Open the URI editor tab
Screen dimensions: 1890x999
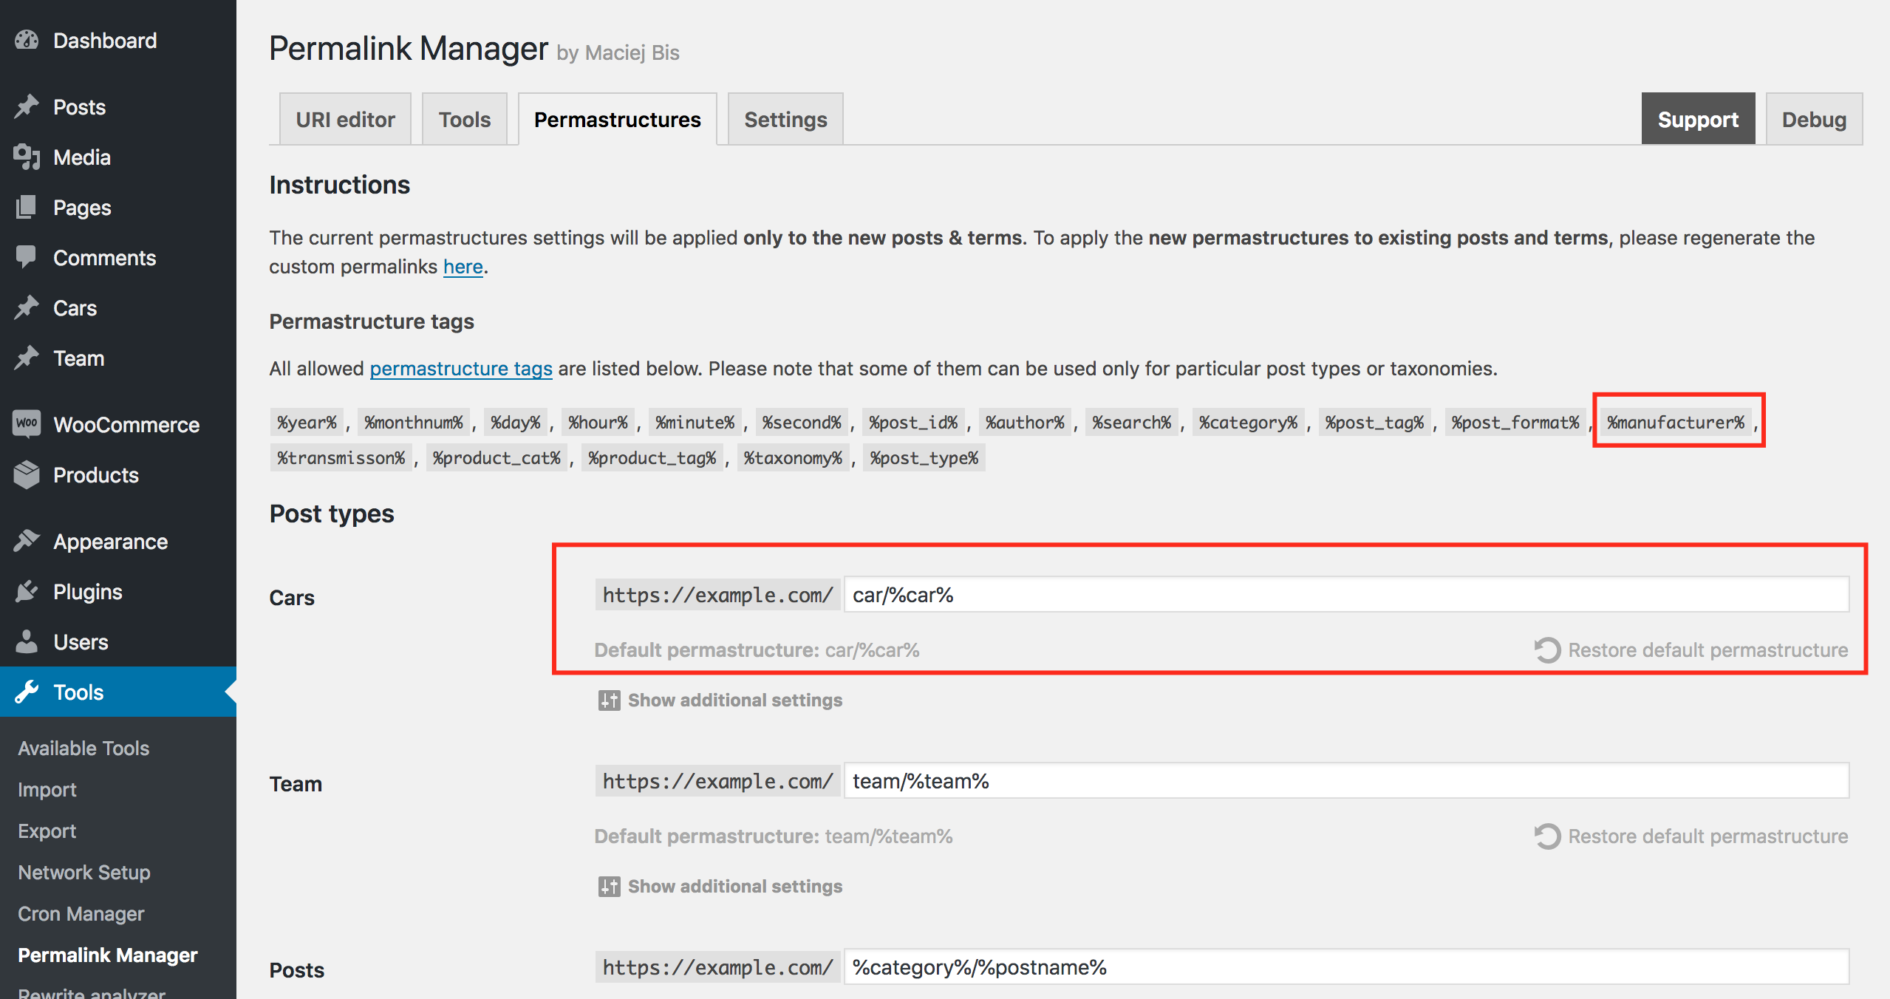point(344,118)
